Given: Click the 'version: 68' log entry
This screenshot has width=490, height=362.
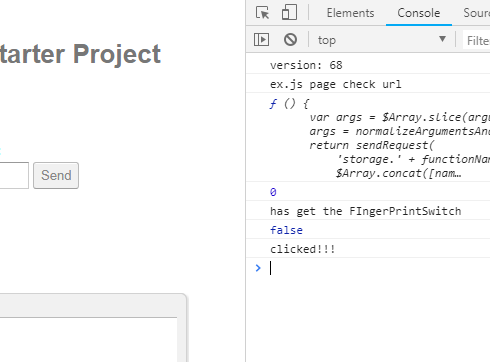Looking at the screenshot, I should tap(306, 65).
